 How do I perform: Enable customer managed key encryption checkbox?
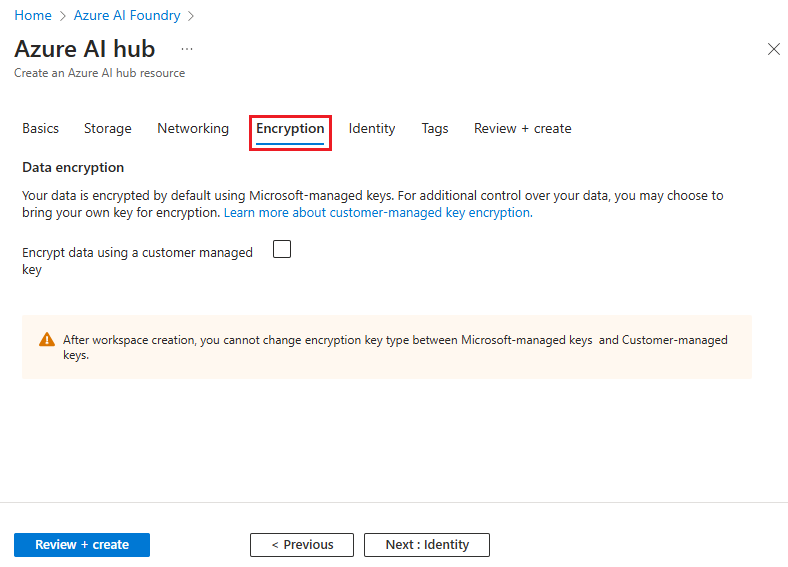pos(282,250)
